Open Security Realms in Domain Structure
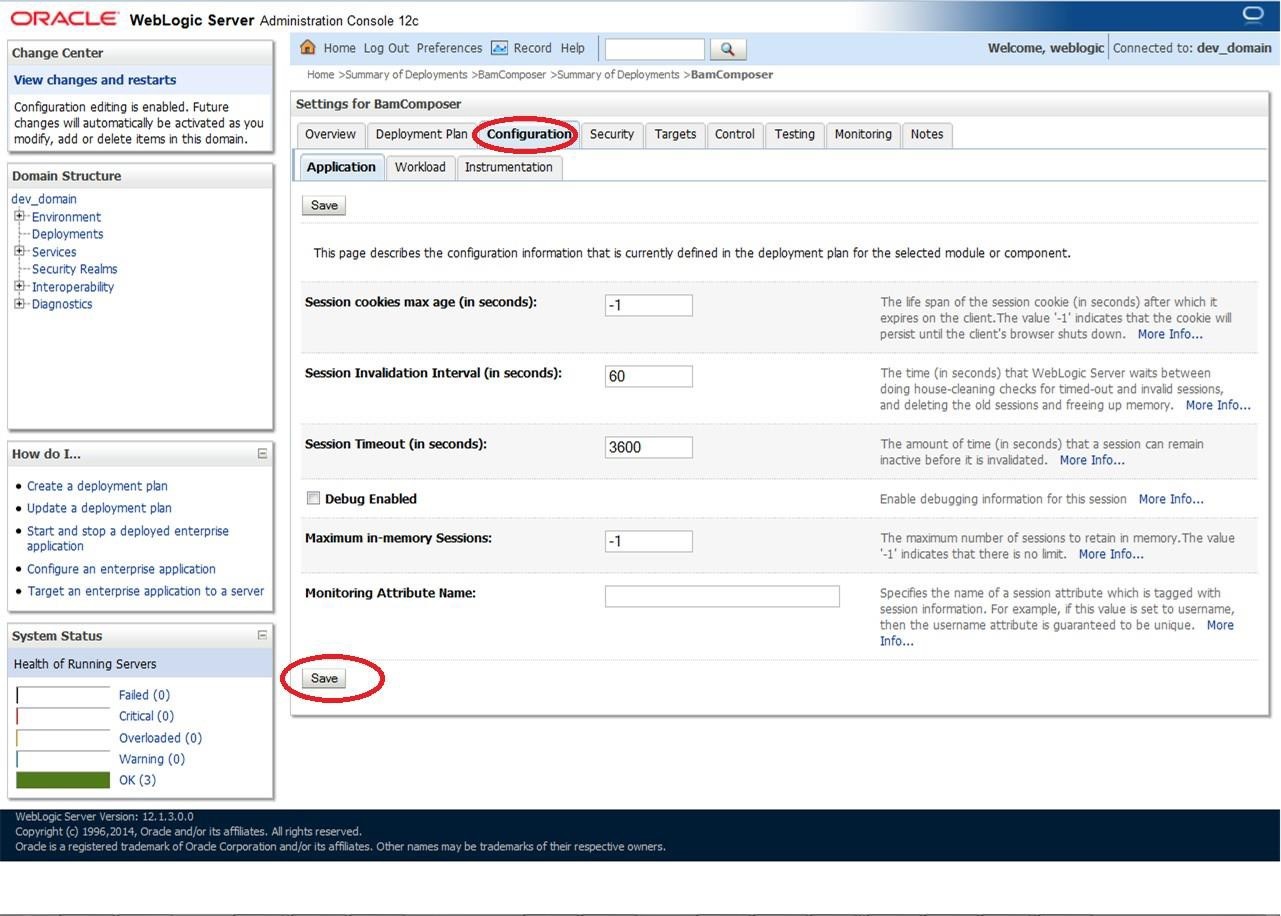 pyautogui.click(x=74, y=269)
